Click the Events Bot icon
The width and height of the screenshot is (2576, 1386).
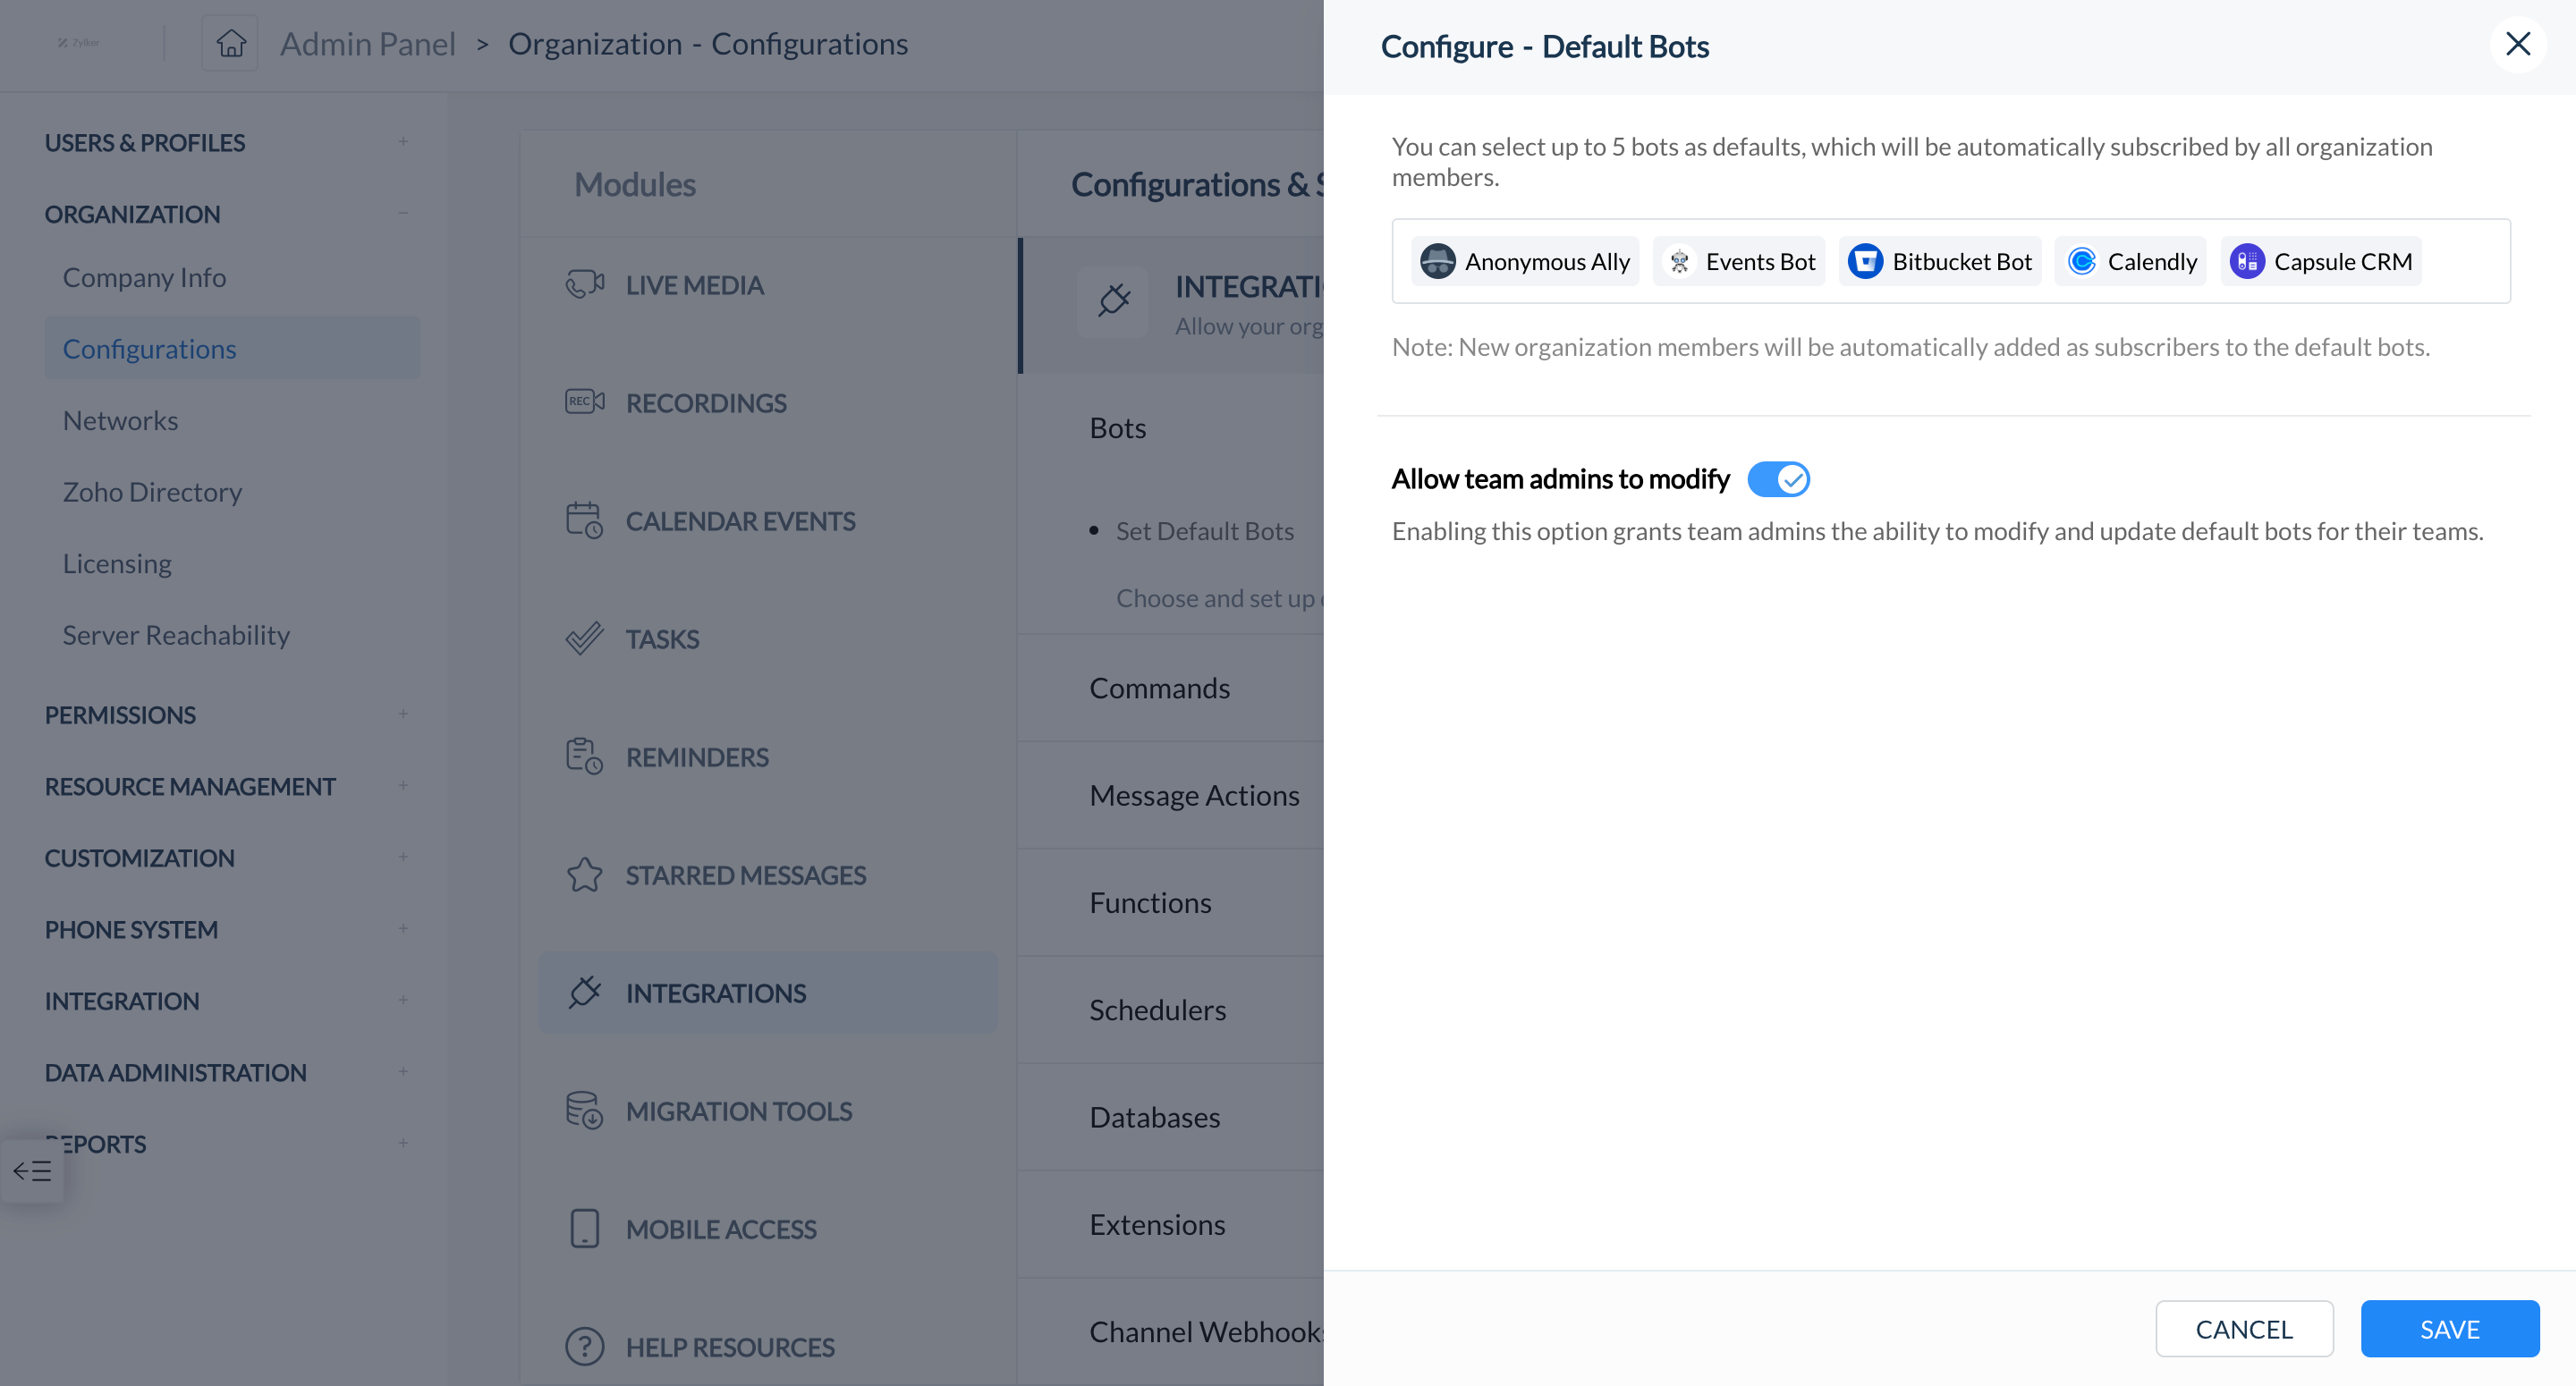1680,261
